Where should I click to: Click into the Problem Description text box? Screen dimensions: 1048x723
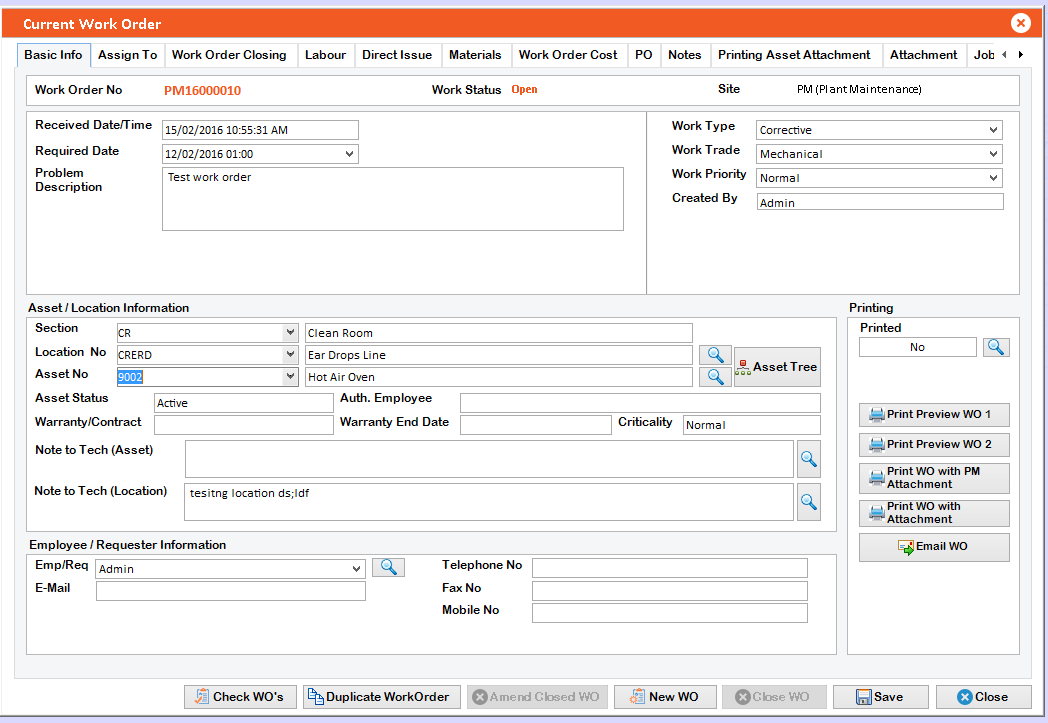[x=392, y=199]
